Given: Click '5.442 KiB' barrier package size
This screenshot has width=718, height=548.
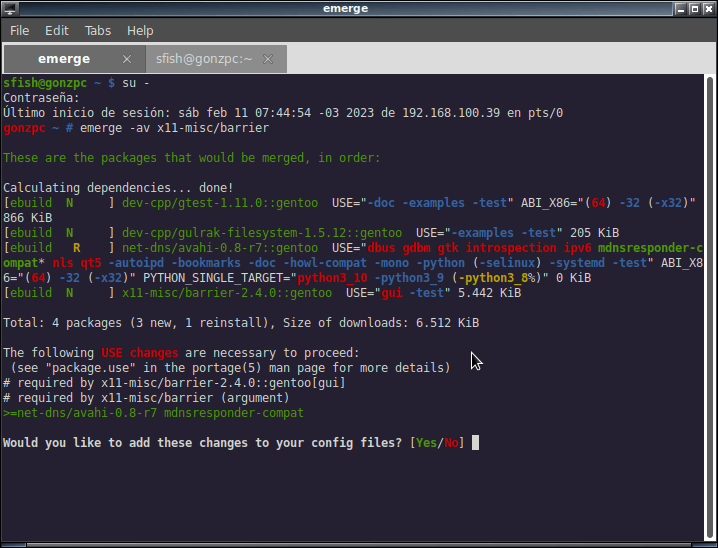Looking at the screenshot, I should [x=490, y=293].
